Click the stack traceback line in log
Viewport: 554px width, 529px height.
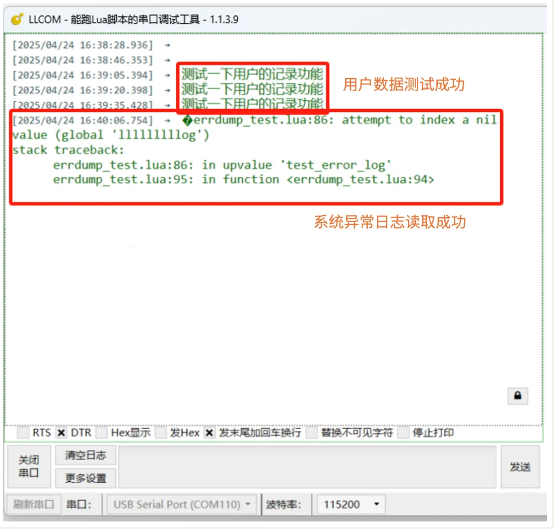(68, 150)
